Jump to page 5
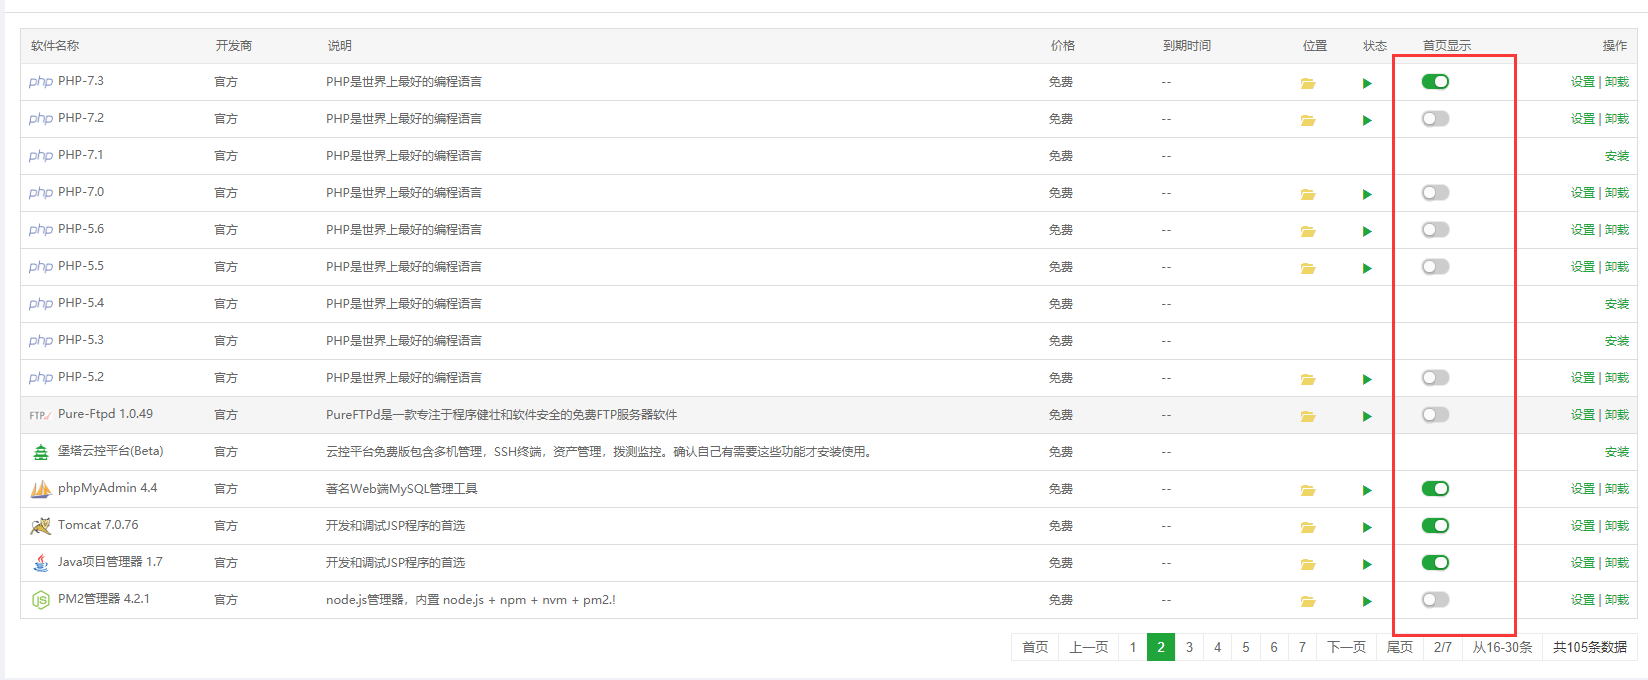Image resolution: width=1648 pixels, height=680 pixels. (x=1245, y=647)
